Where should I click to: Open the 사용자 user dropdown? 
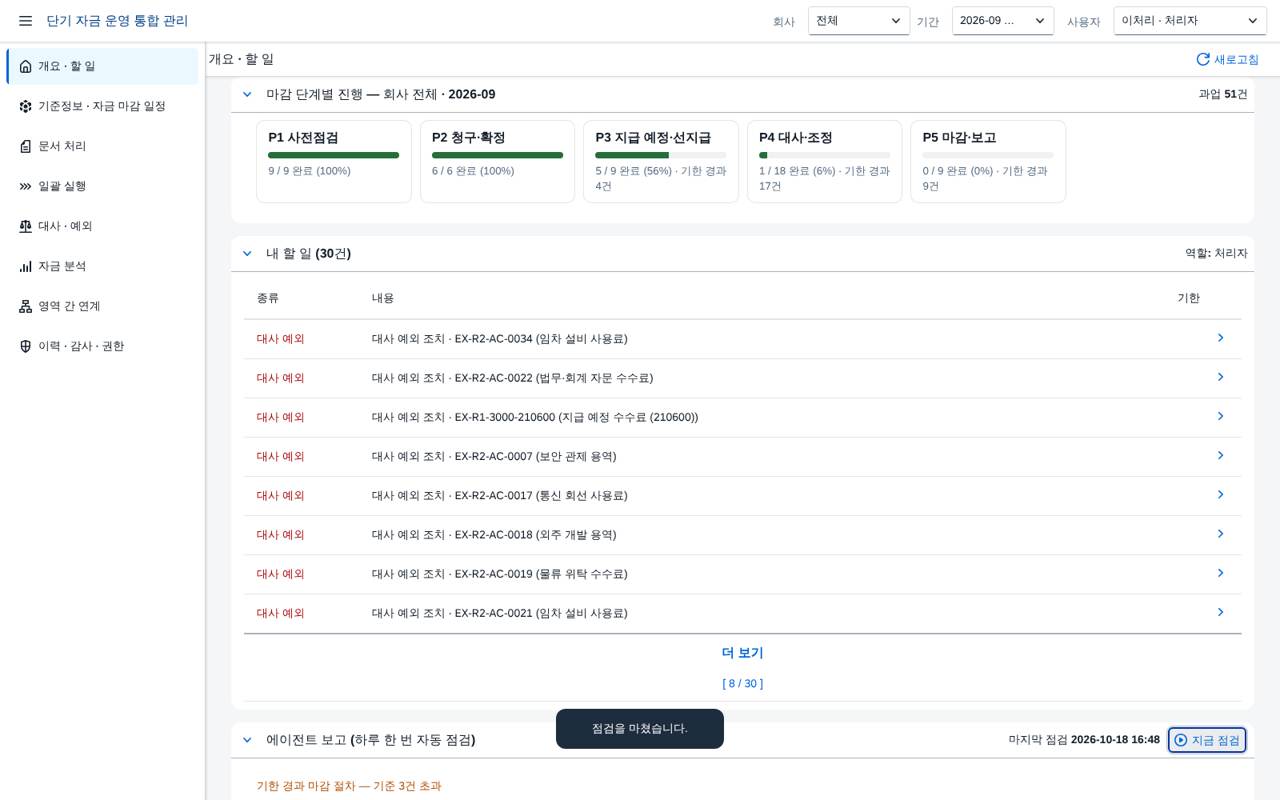(x=1190, y=21)
